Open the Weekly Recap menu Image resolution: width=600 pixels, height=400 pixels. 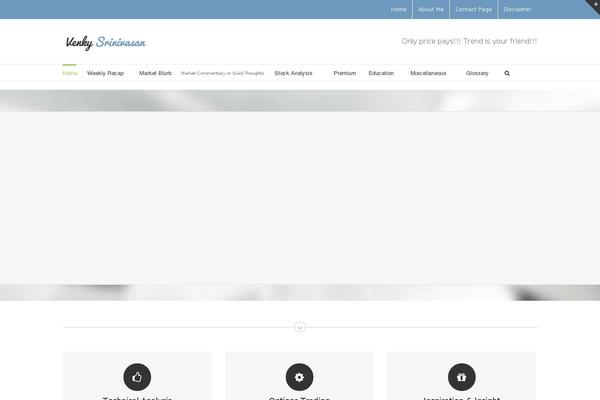pos(105,73)
